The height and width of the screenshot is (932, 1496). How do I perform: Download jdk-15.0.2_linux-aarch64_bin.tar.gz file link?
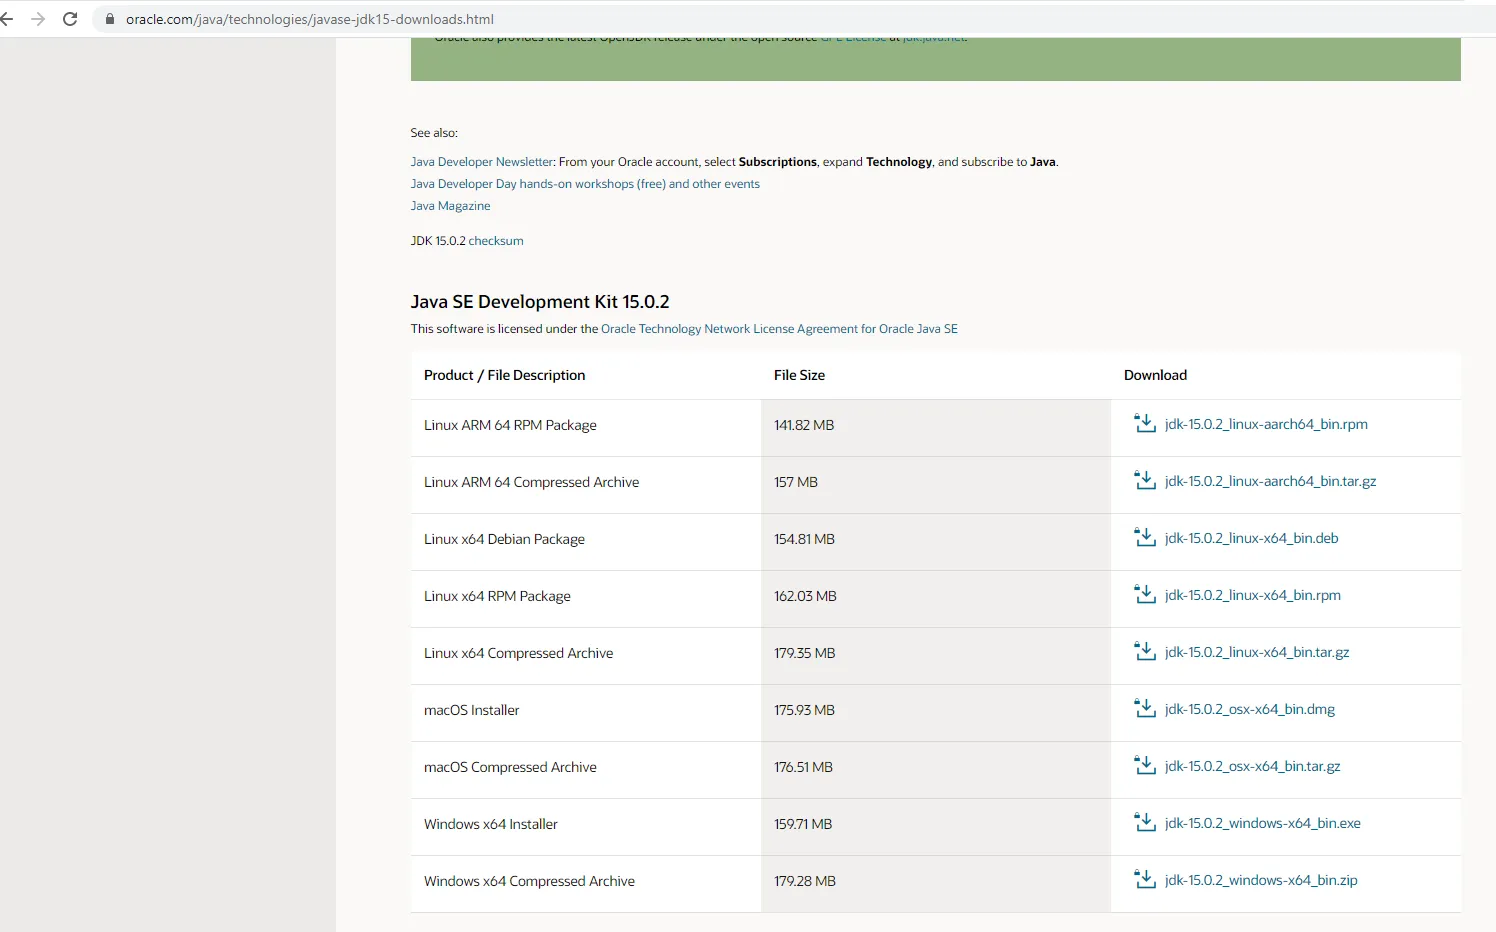coord(1270,481)
